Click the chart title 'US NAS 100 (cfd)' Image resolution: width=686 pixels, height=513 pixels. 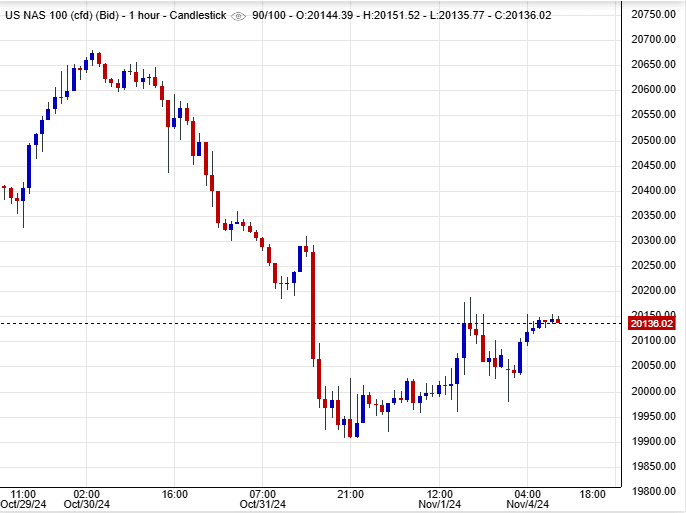pyautogui.click(x=59, y=16)
